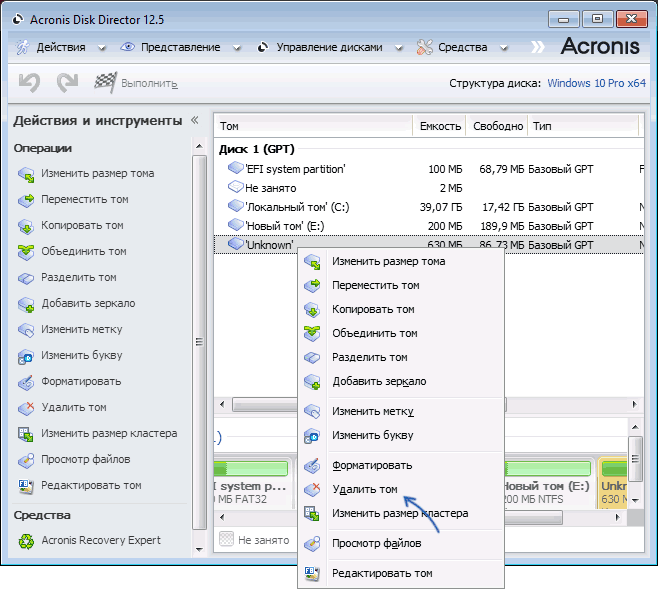Select Удалить том in context menu

tap(364, 489)
